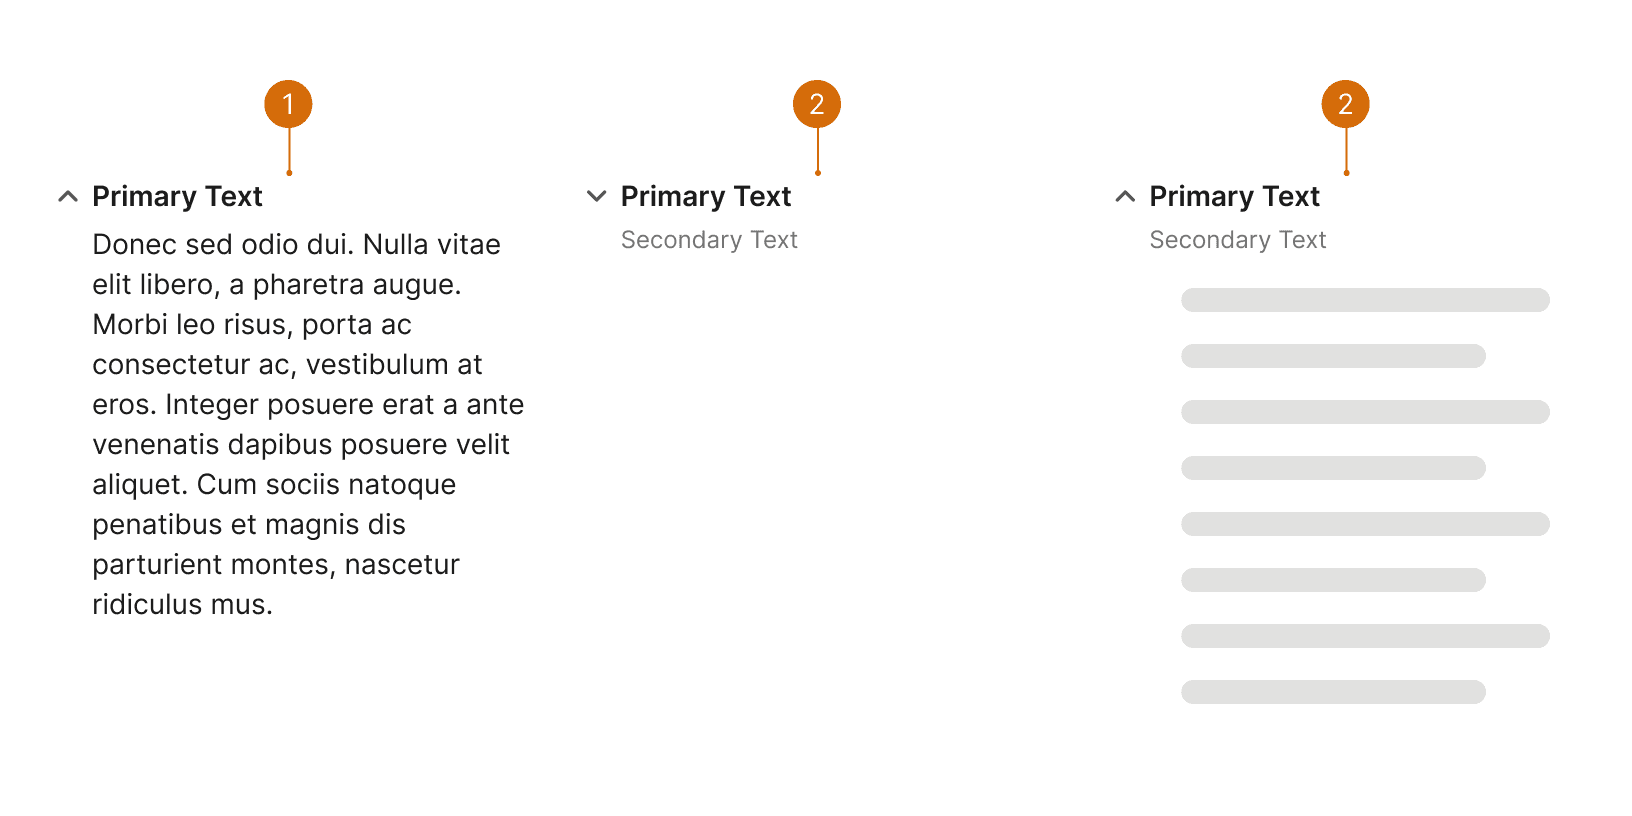
Task: Click the third gray placeholder line
Action: [1365, 412]
